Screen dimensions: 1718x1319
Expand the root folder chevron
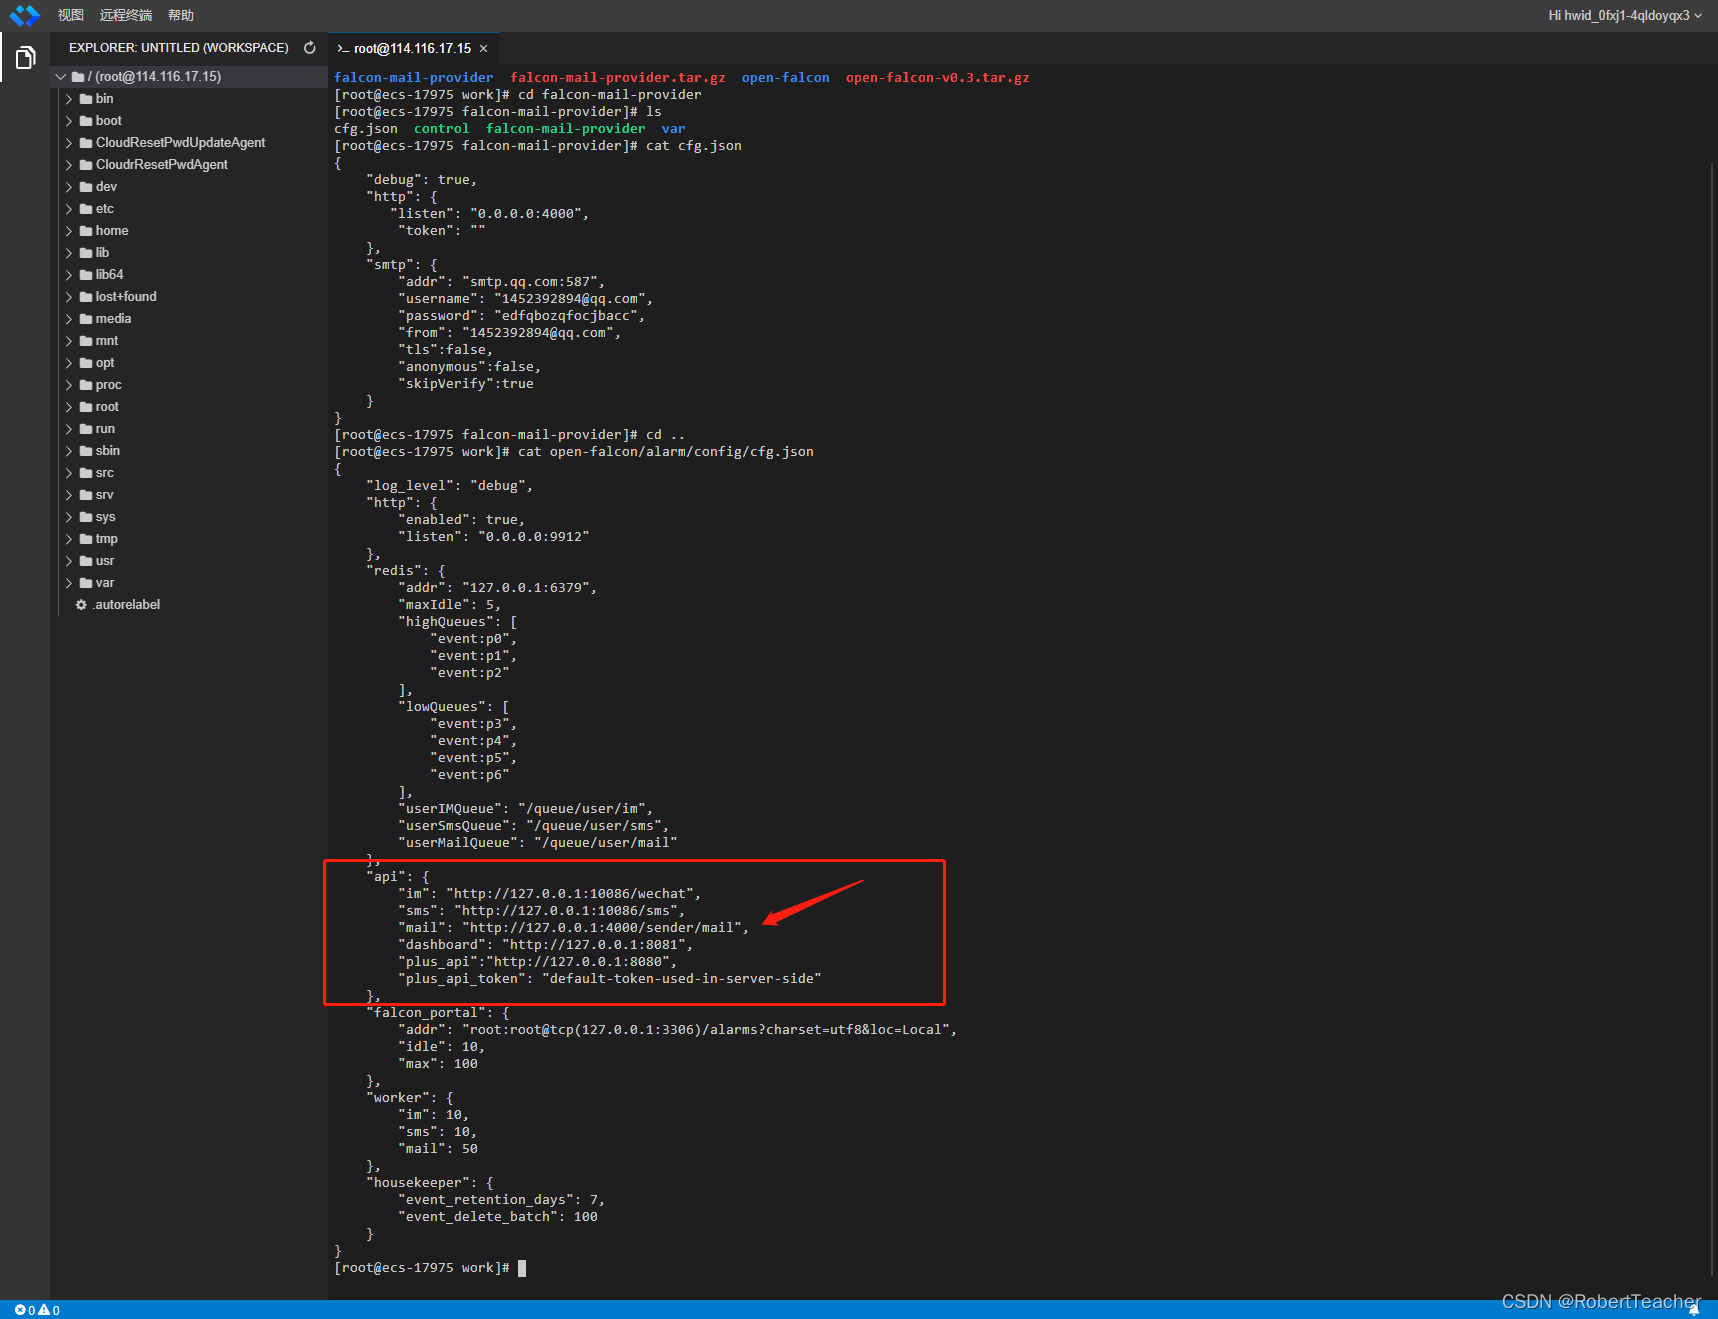pos(69,407)
